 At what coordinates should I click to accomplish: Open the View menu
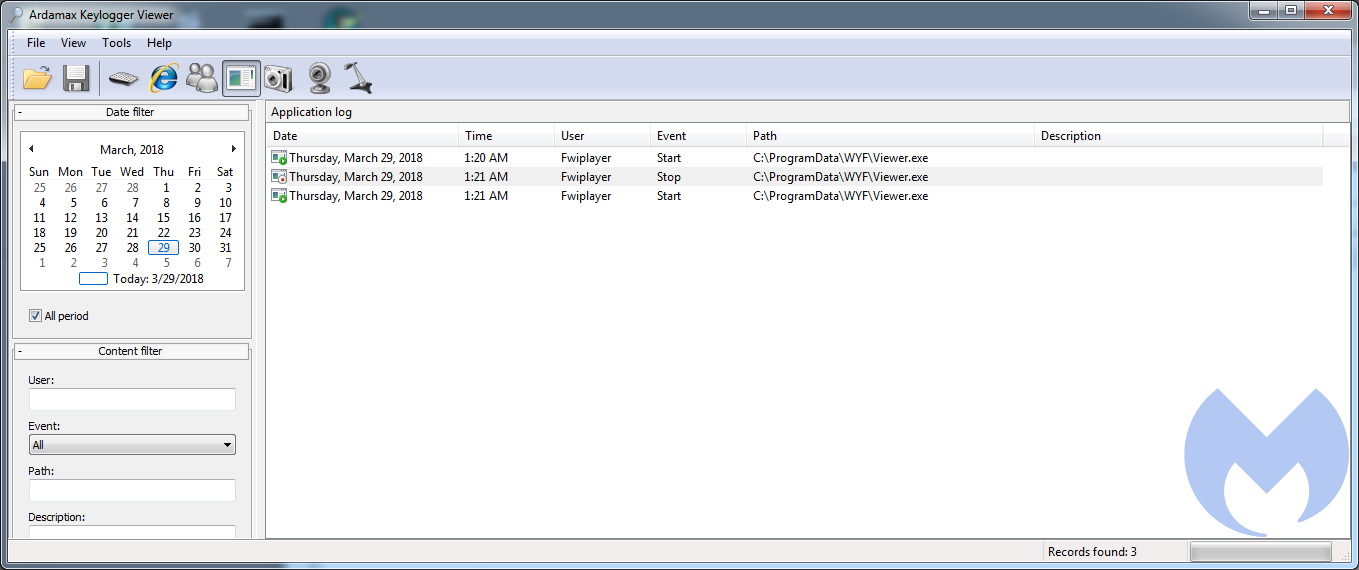point(73,43)
